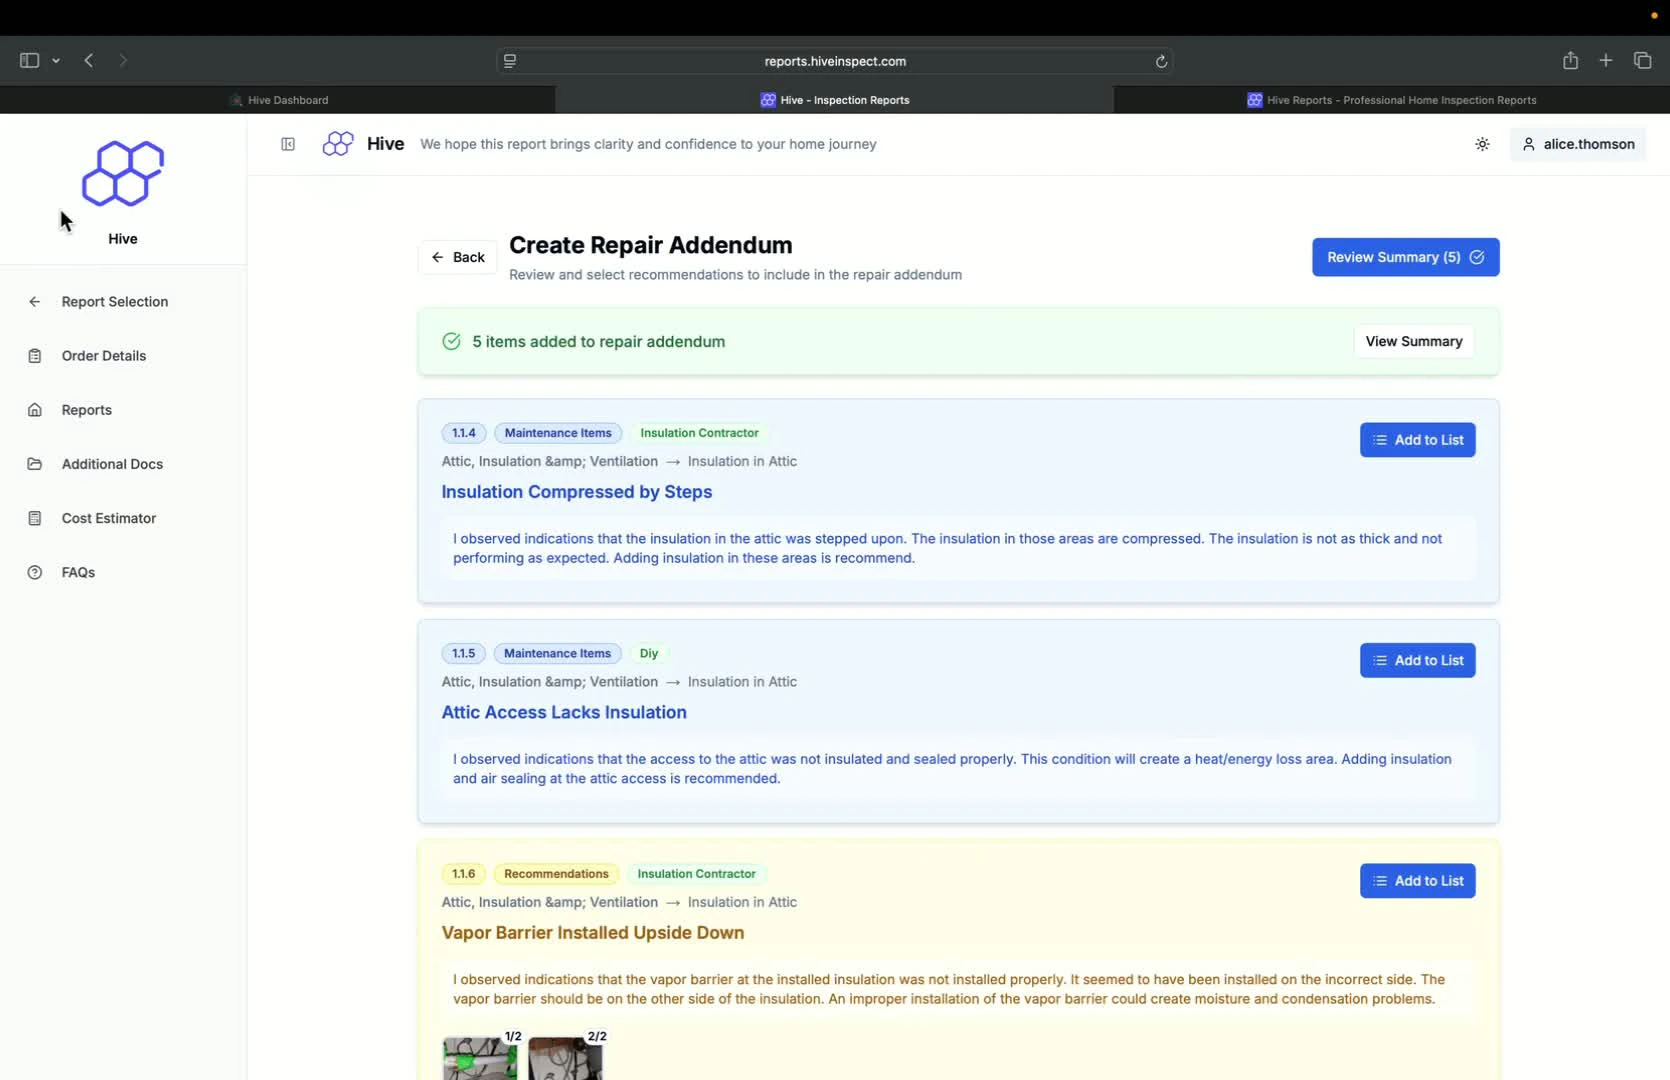Viewport: 1670px width, 1080px height.
Task: Click the Report Selection left arrow icon
Action: tap(35, 302)
